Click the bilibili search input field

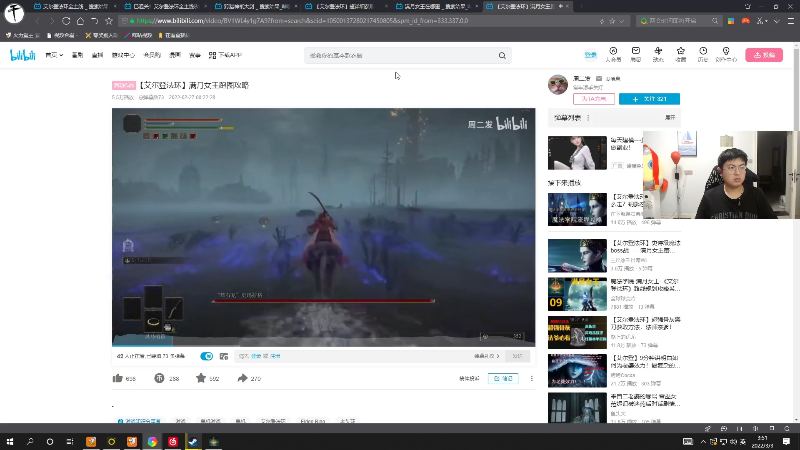(401, 56)
